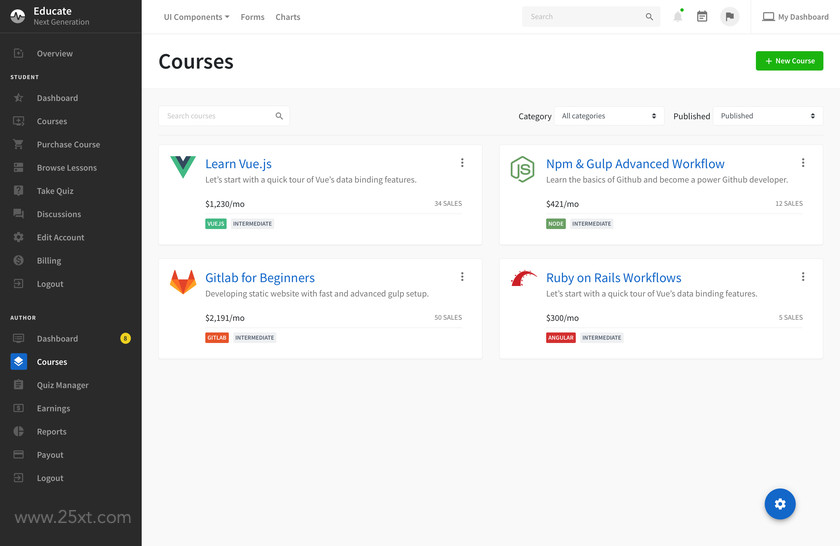This screenshot has width=840, height=546.
Task: Click the Payout card icon
Action: point(19,454)
